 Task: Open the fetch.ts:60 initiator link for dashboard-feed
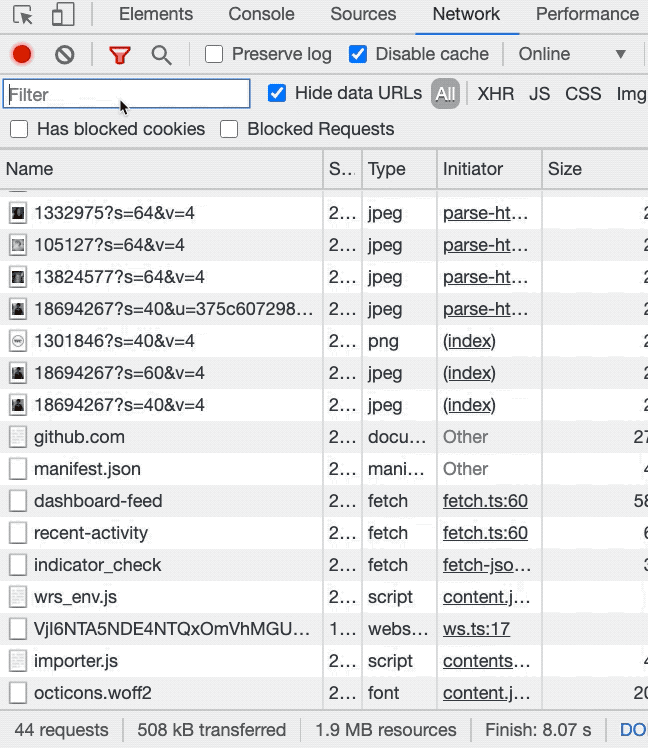[485, 501]
